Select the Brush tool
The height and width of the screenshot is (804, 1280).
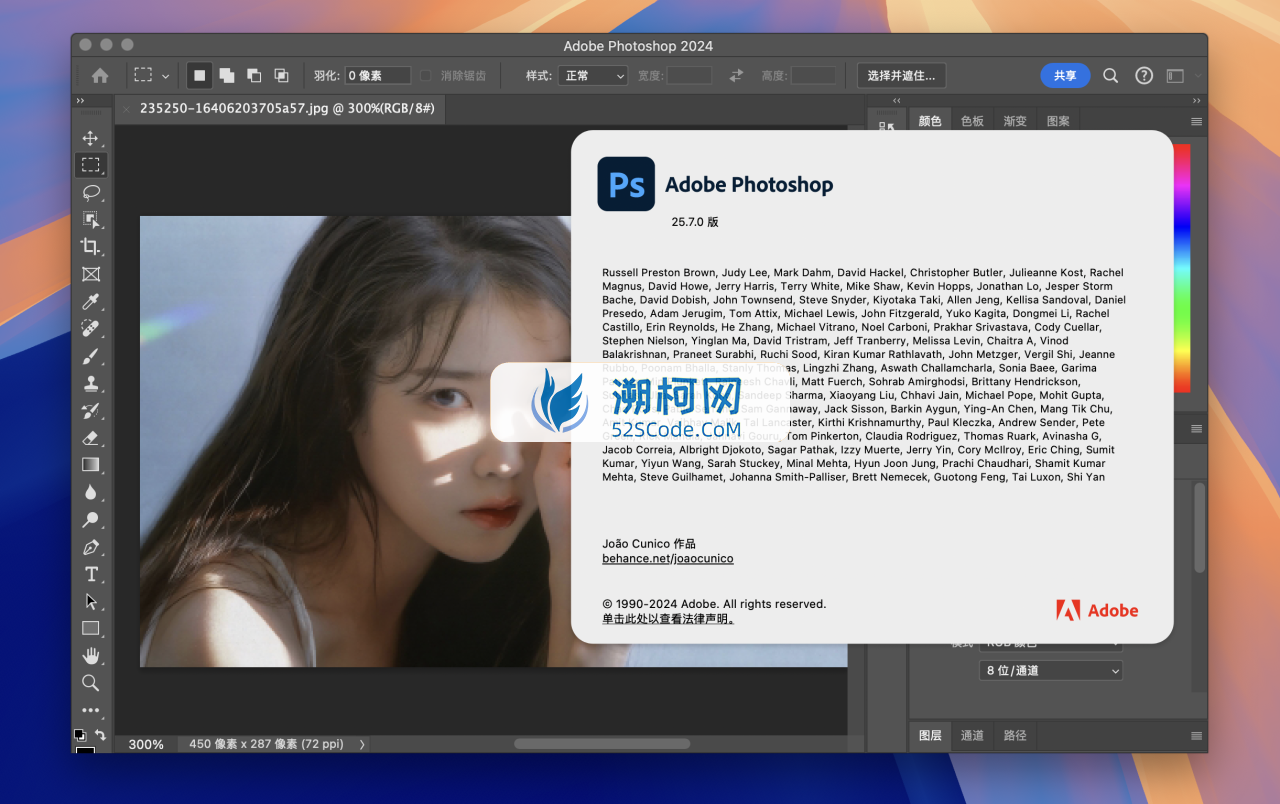tap(91, 356)
